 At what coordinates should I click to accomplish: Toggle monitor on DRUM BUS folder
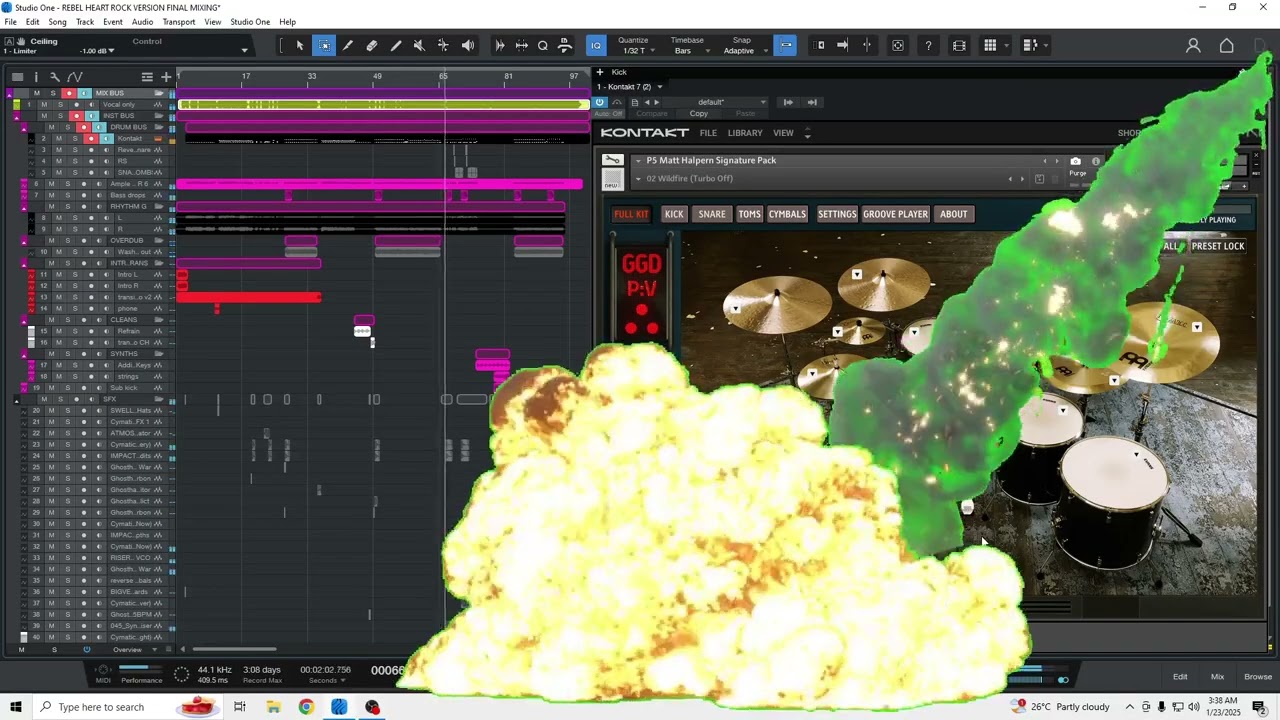99,127
